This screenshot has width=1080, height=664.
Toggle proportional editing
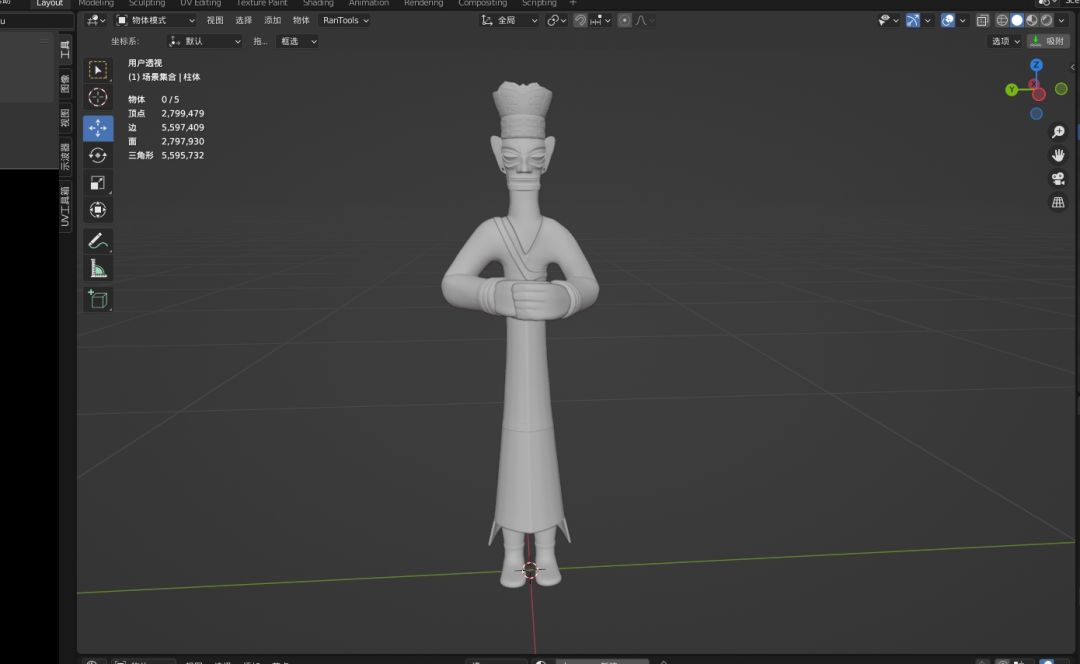(x=624, y=21)
